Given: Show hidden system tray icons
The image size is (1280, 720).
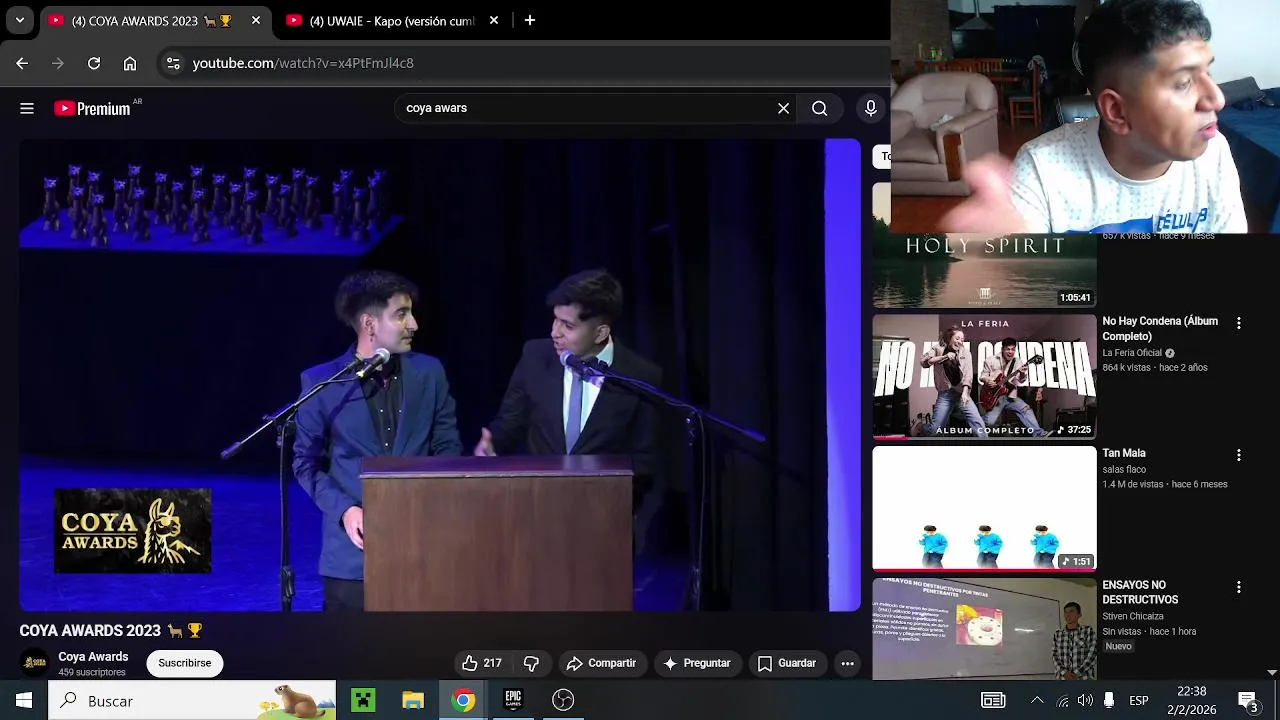Looking at the screenshot, I should point(1037,700).
